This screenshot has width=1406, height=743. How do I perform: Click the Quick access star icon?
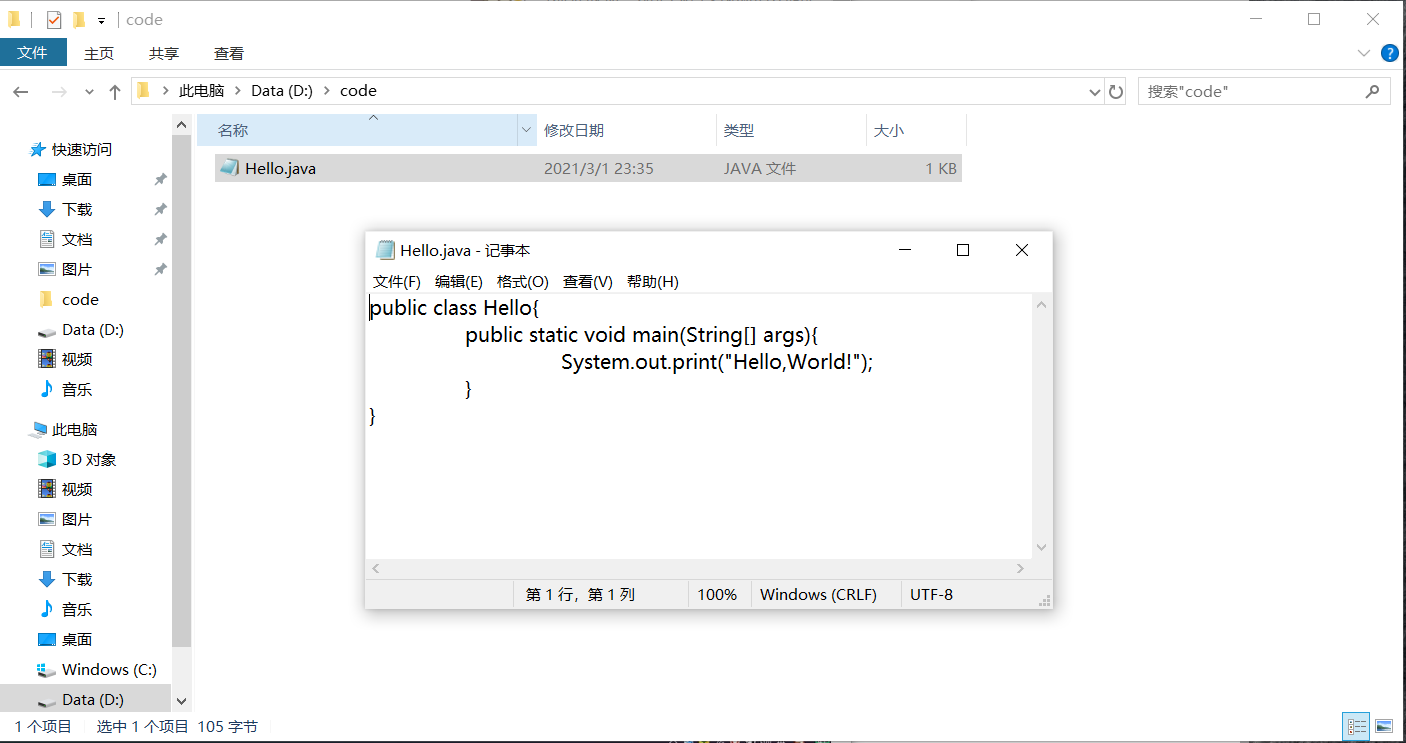[x=38, y=149]
